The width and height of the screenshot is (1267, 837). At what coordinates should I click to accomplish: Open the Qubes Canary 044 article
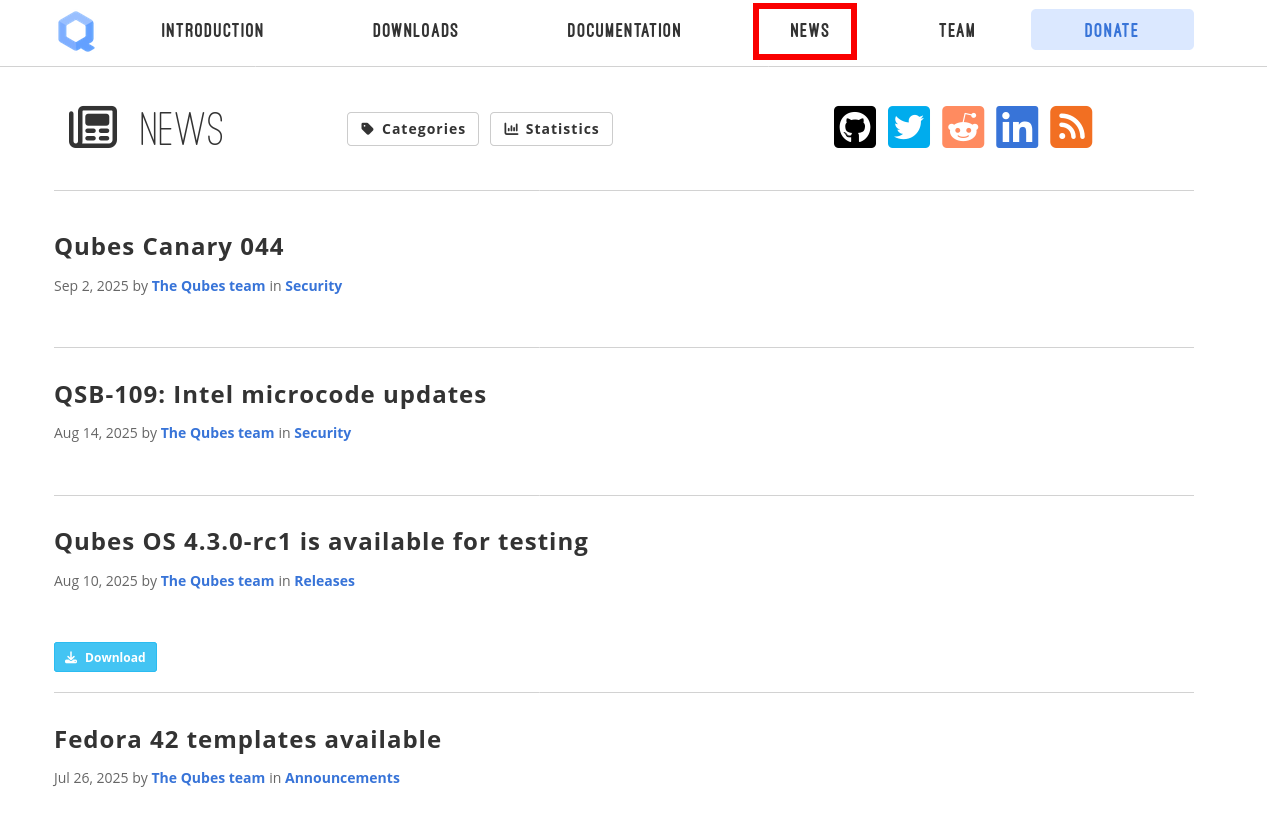tap(169, 246)
